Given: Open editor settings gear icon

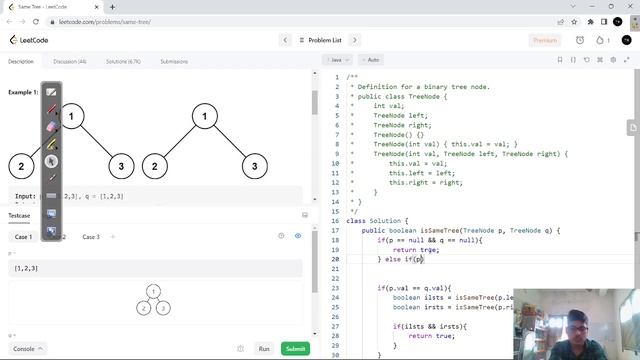Looking at the screenshot, I should click(x=613, y=60).
